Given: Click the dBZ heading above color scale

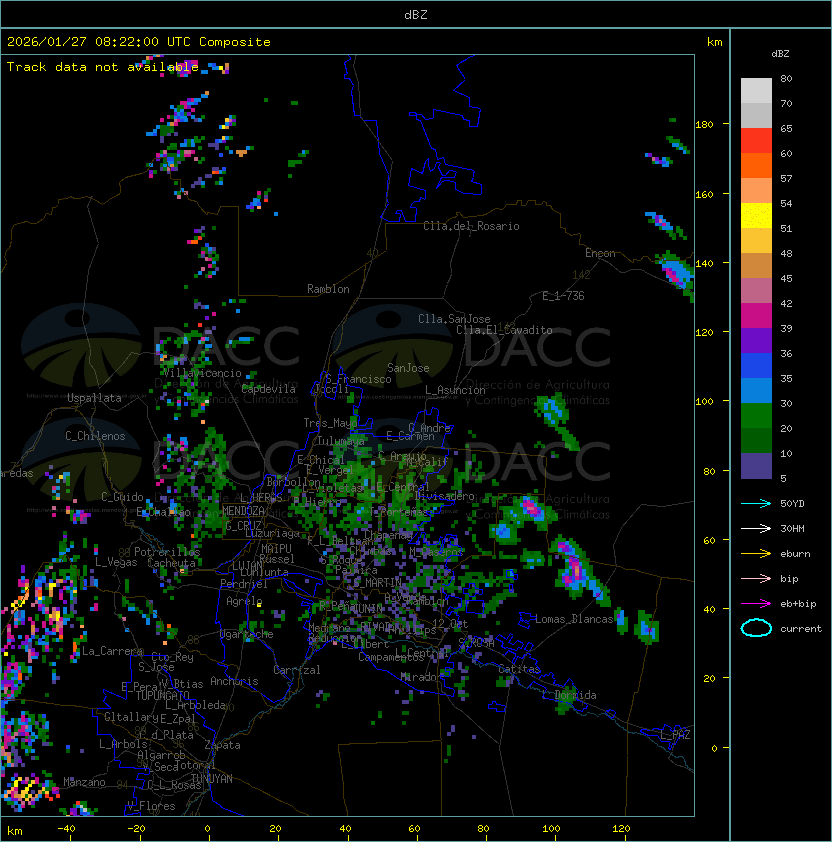Looking at the screenshot, I should coord(780,53).
